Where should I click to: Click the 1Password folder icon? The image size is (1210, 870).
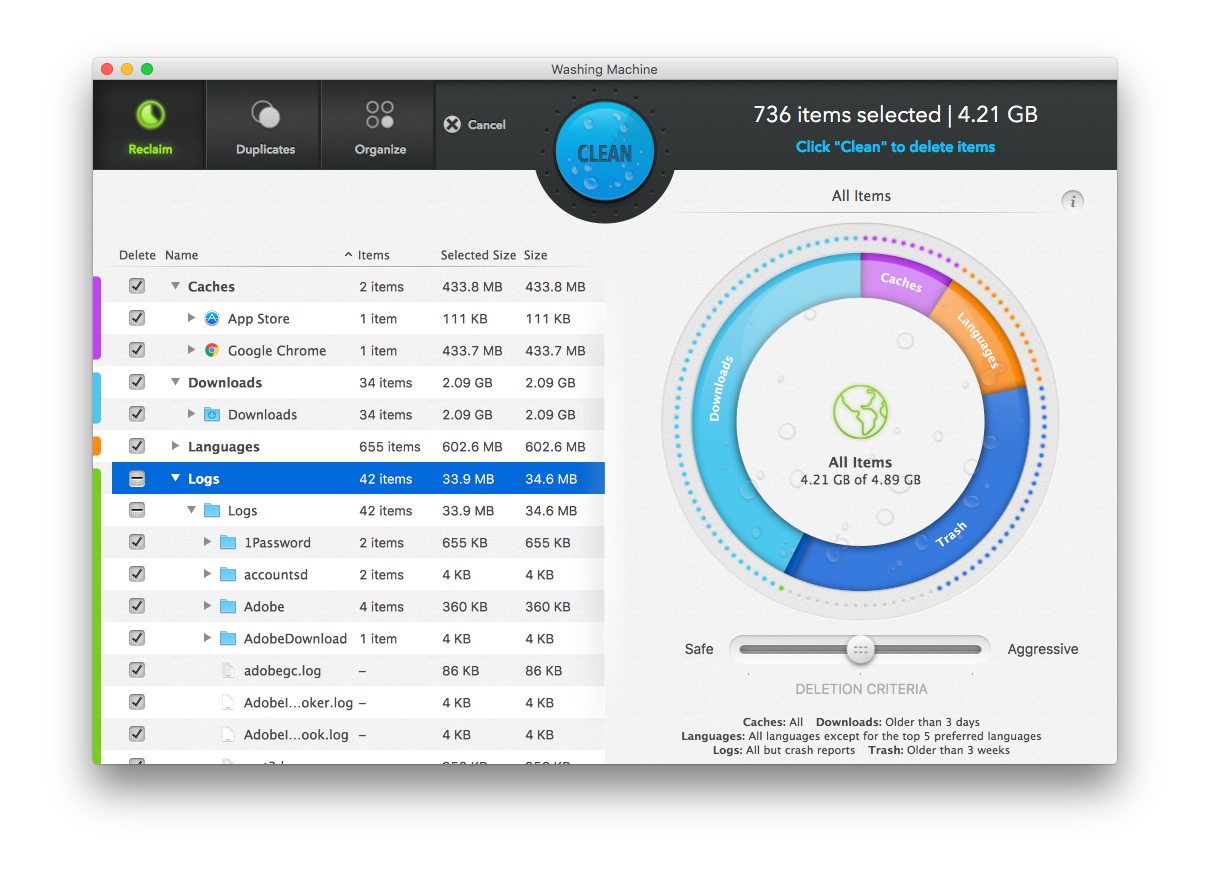(228, 543)
